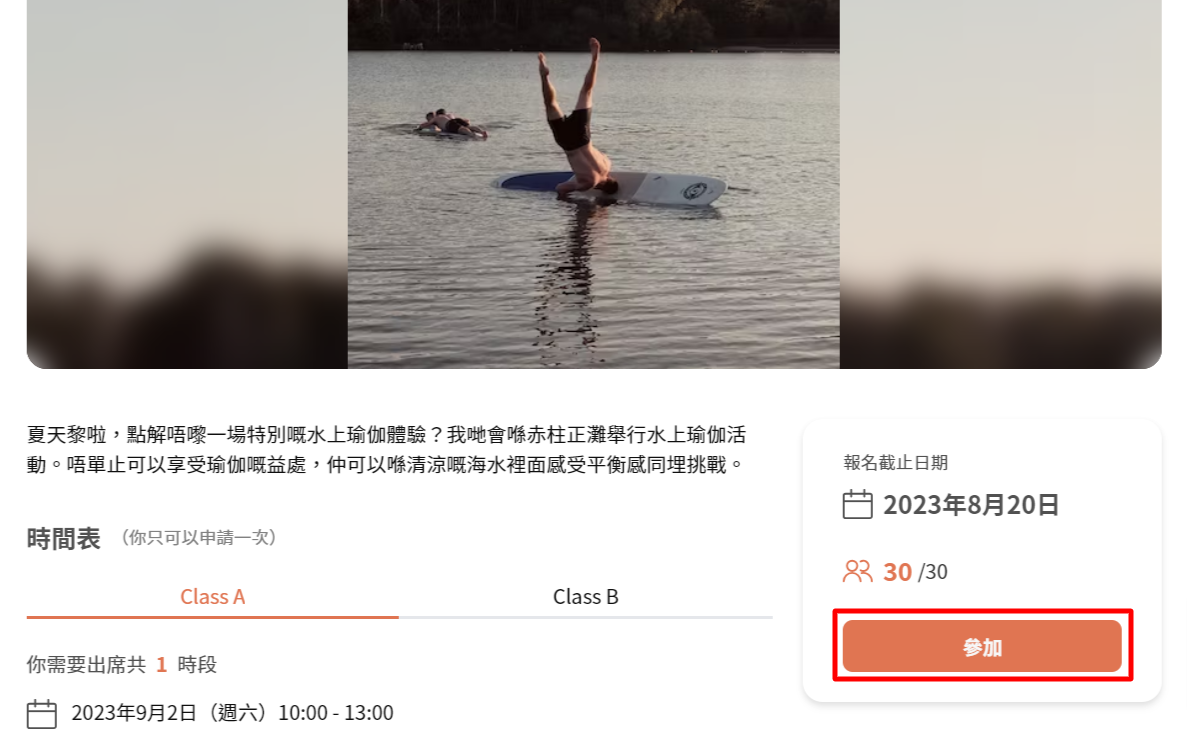Click the 時間表 heading
This screenshot has width=1187, height=732.
64,539
